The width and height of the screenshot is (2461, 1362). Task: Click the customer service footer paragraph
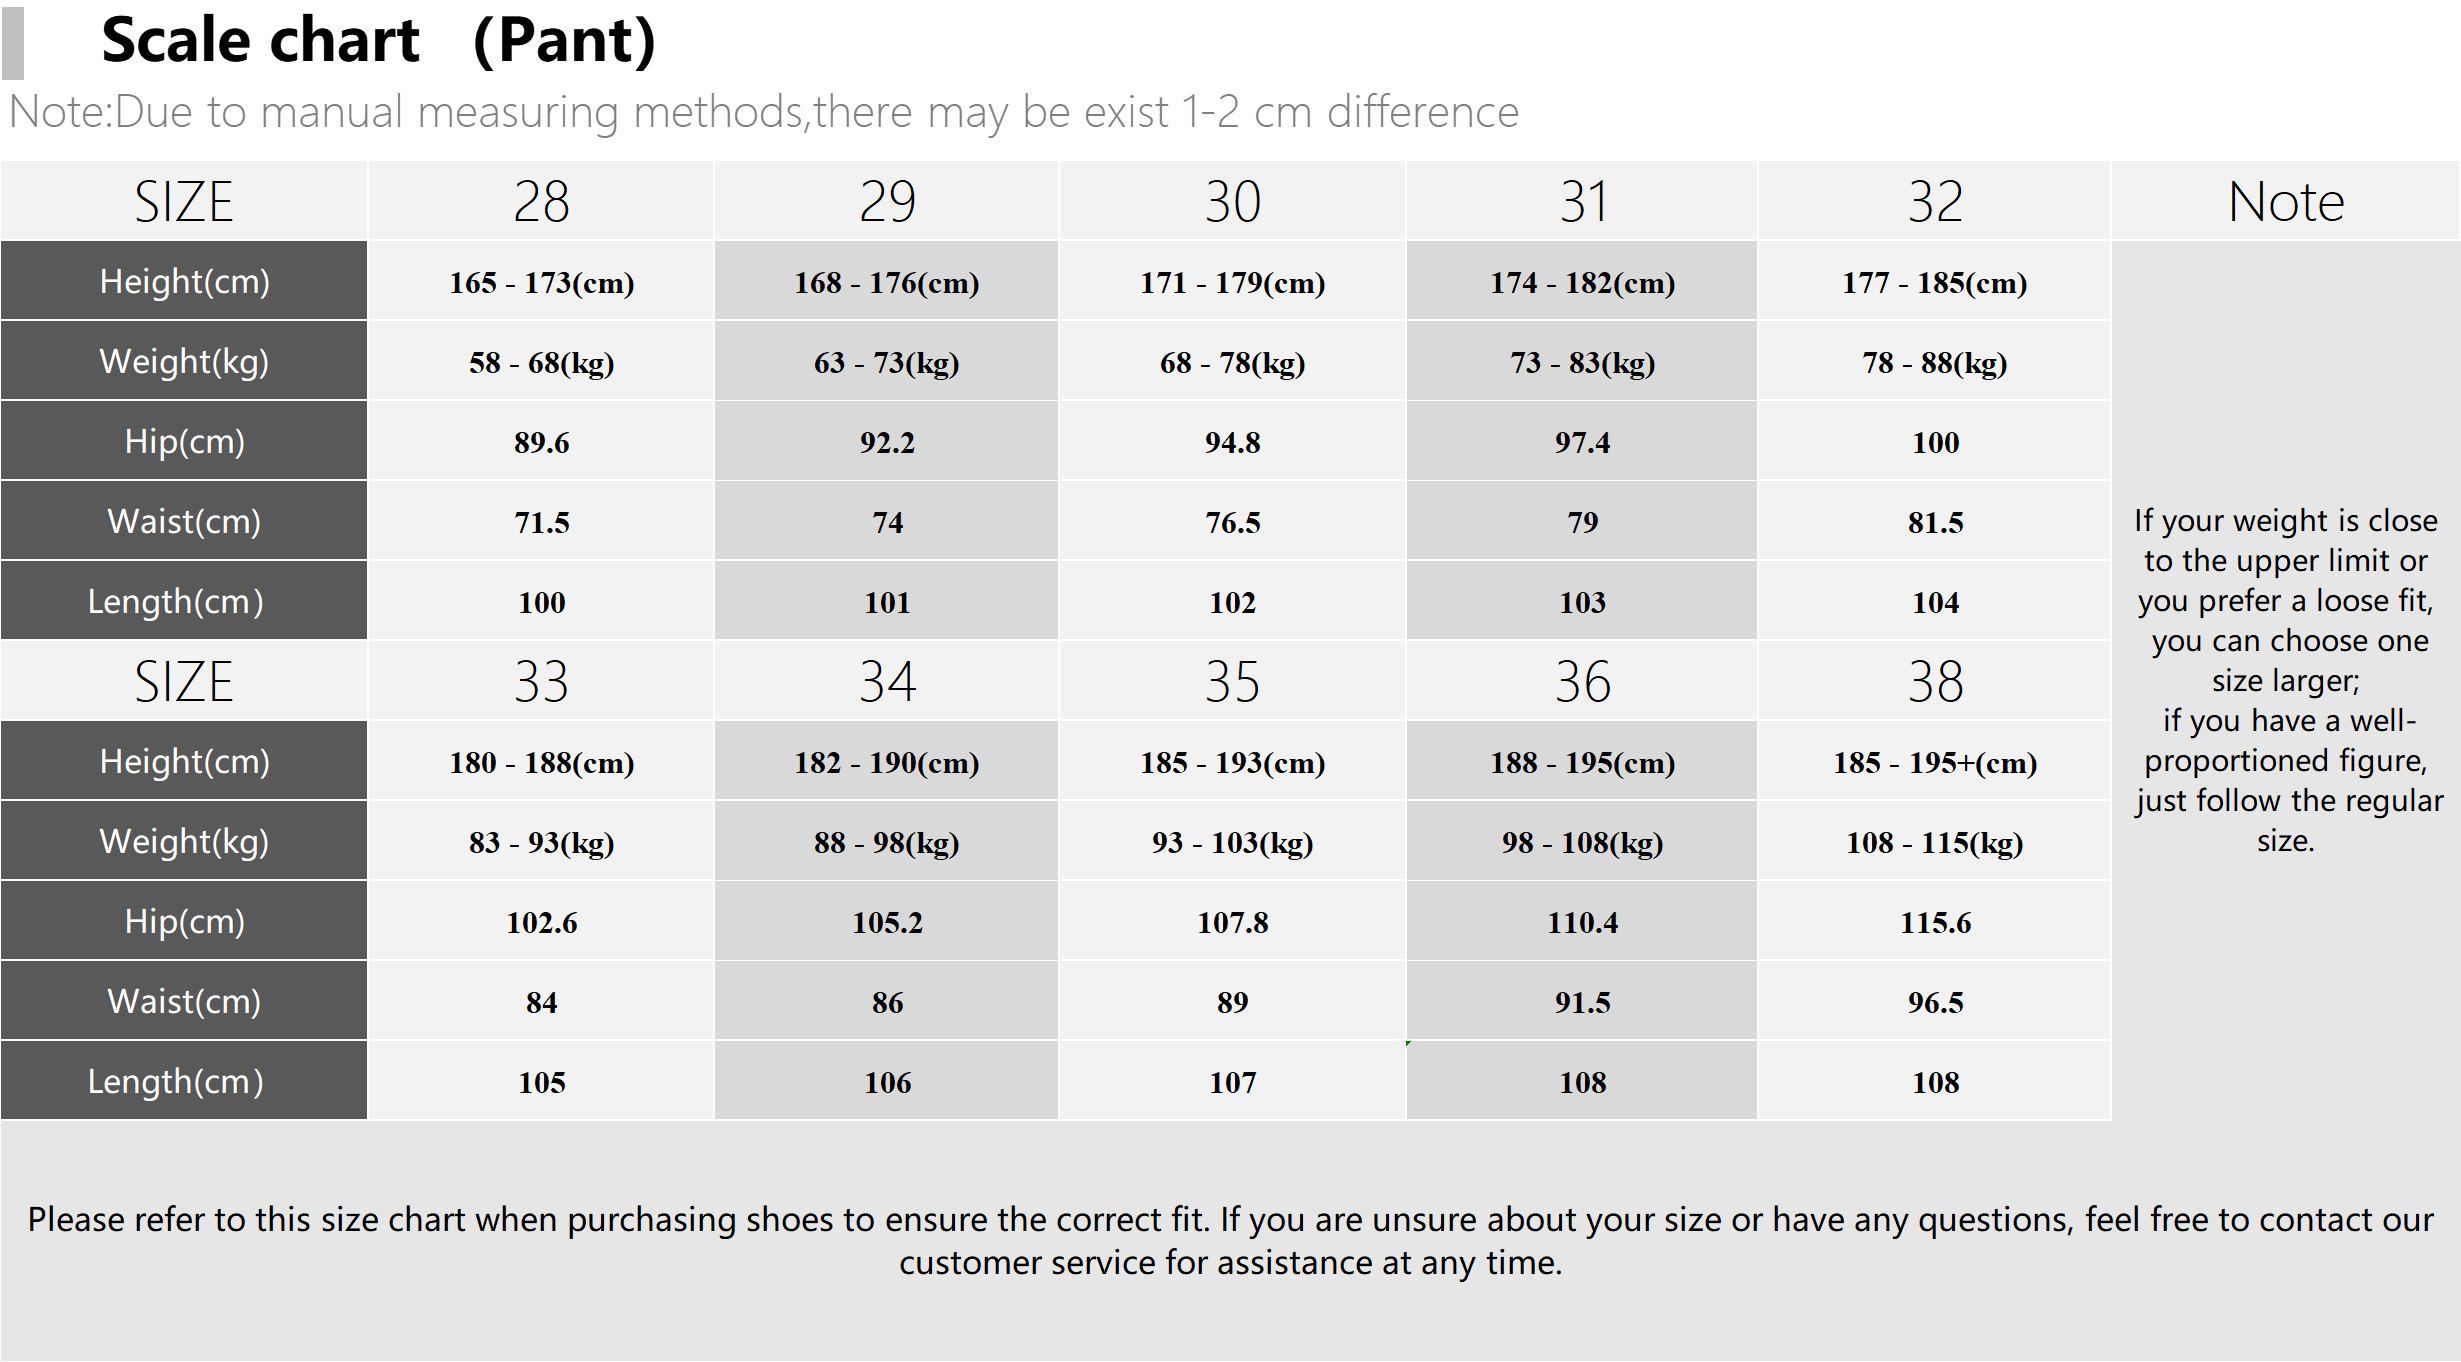click(1230, 1241)
